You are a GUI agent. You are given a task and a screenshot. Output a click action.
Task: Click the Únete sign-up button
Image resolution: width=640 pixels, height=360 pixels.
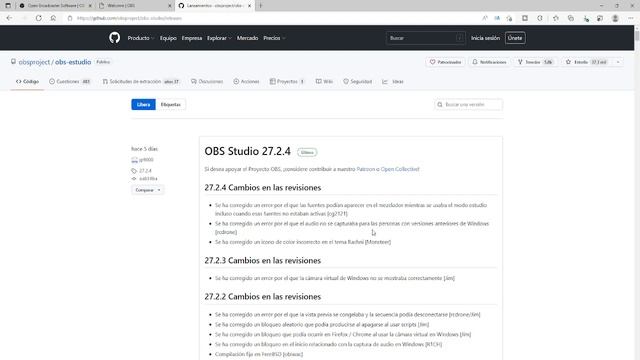tap(515, 38)
